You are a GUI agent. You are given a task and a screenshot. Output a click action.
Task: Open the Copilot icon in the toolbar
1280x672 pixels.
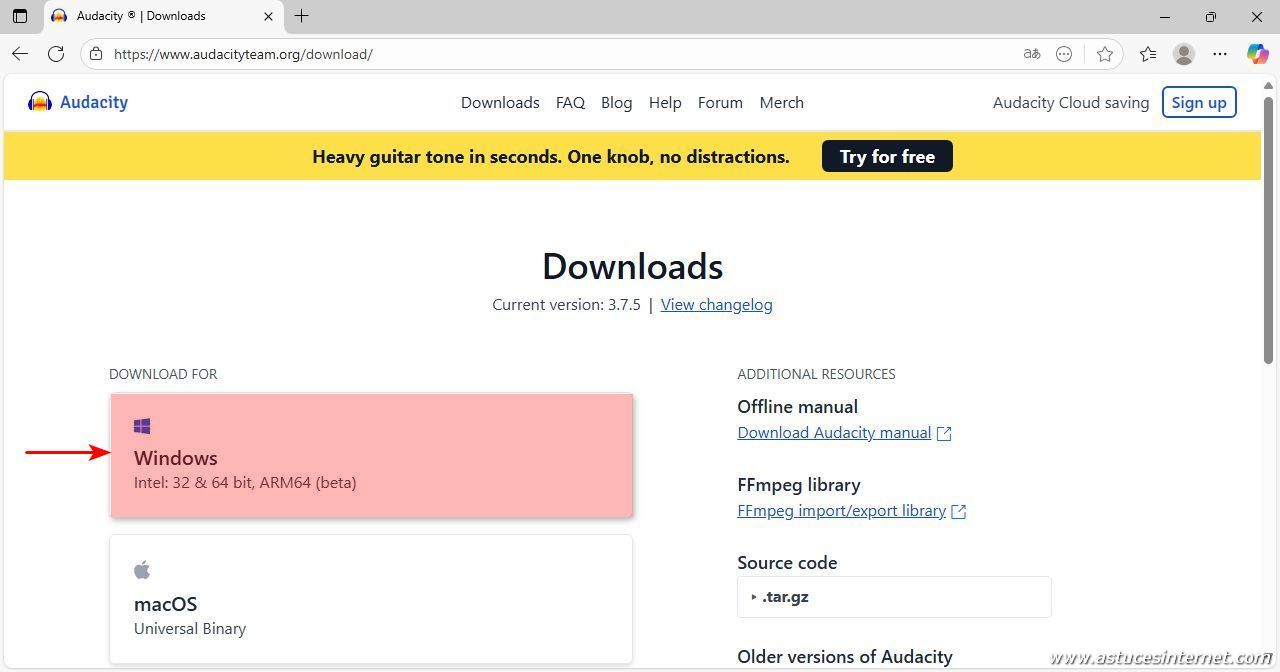click(x=1257, y=54)
